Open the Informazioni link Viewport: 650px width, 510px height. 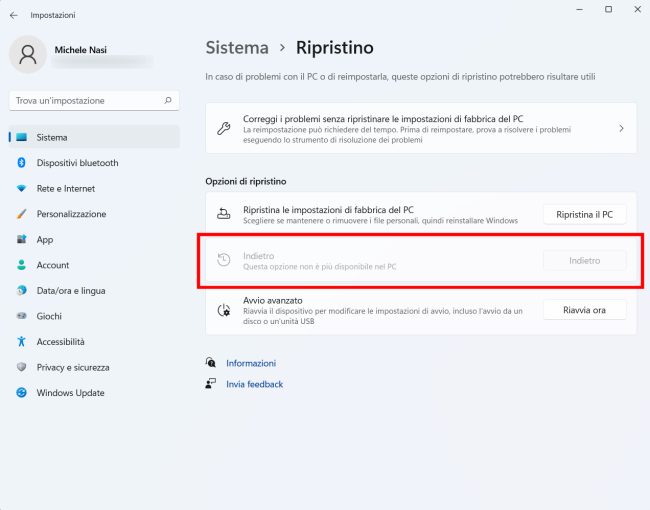click(x=251, y=363)
